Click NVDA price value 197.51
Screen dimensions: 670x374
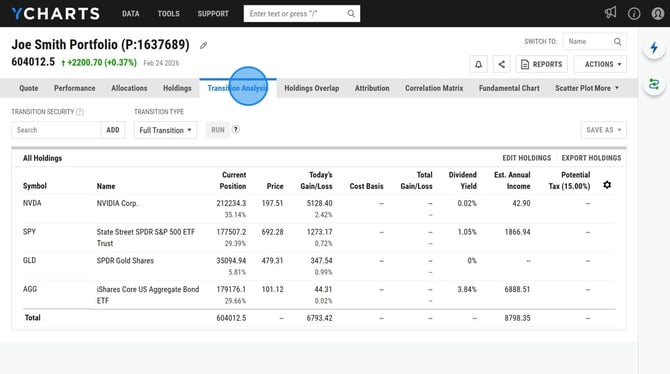point(272,203)
